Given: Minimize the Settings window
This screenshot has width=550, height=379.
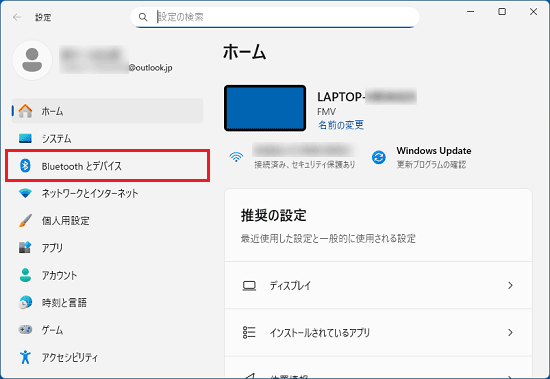Looking at the screenshot, I should [x=471, y=12].
